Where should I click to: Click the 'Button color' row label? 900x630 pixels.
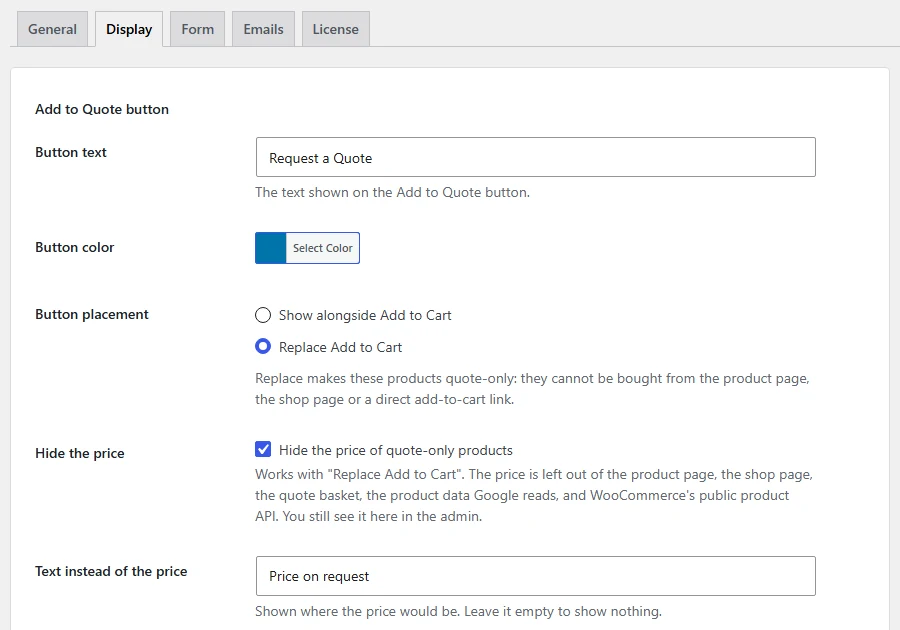click(x=75, y=247)
